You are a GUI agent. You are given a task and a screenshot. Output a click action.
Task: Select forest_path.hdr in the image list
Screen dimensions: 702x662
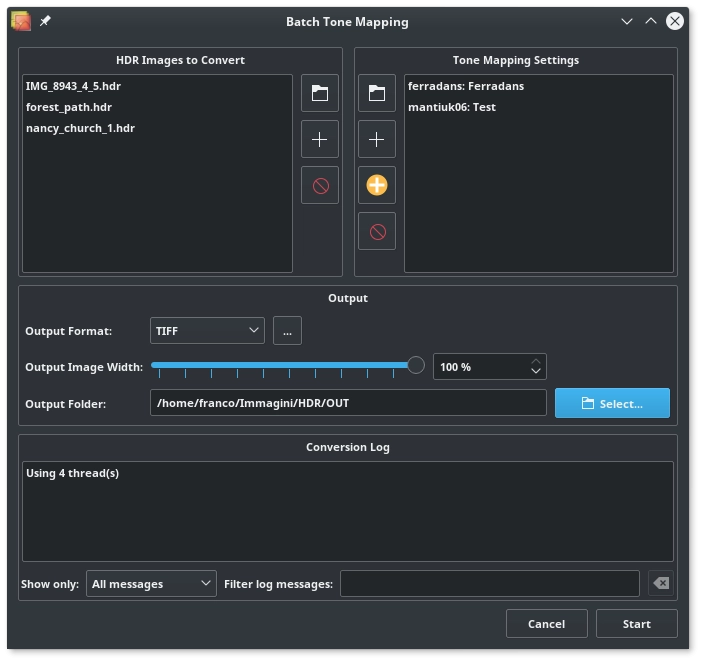tap(69, 107)
